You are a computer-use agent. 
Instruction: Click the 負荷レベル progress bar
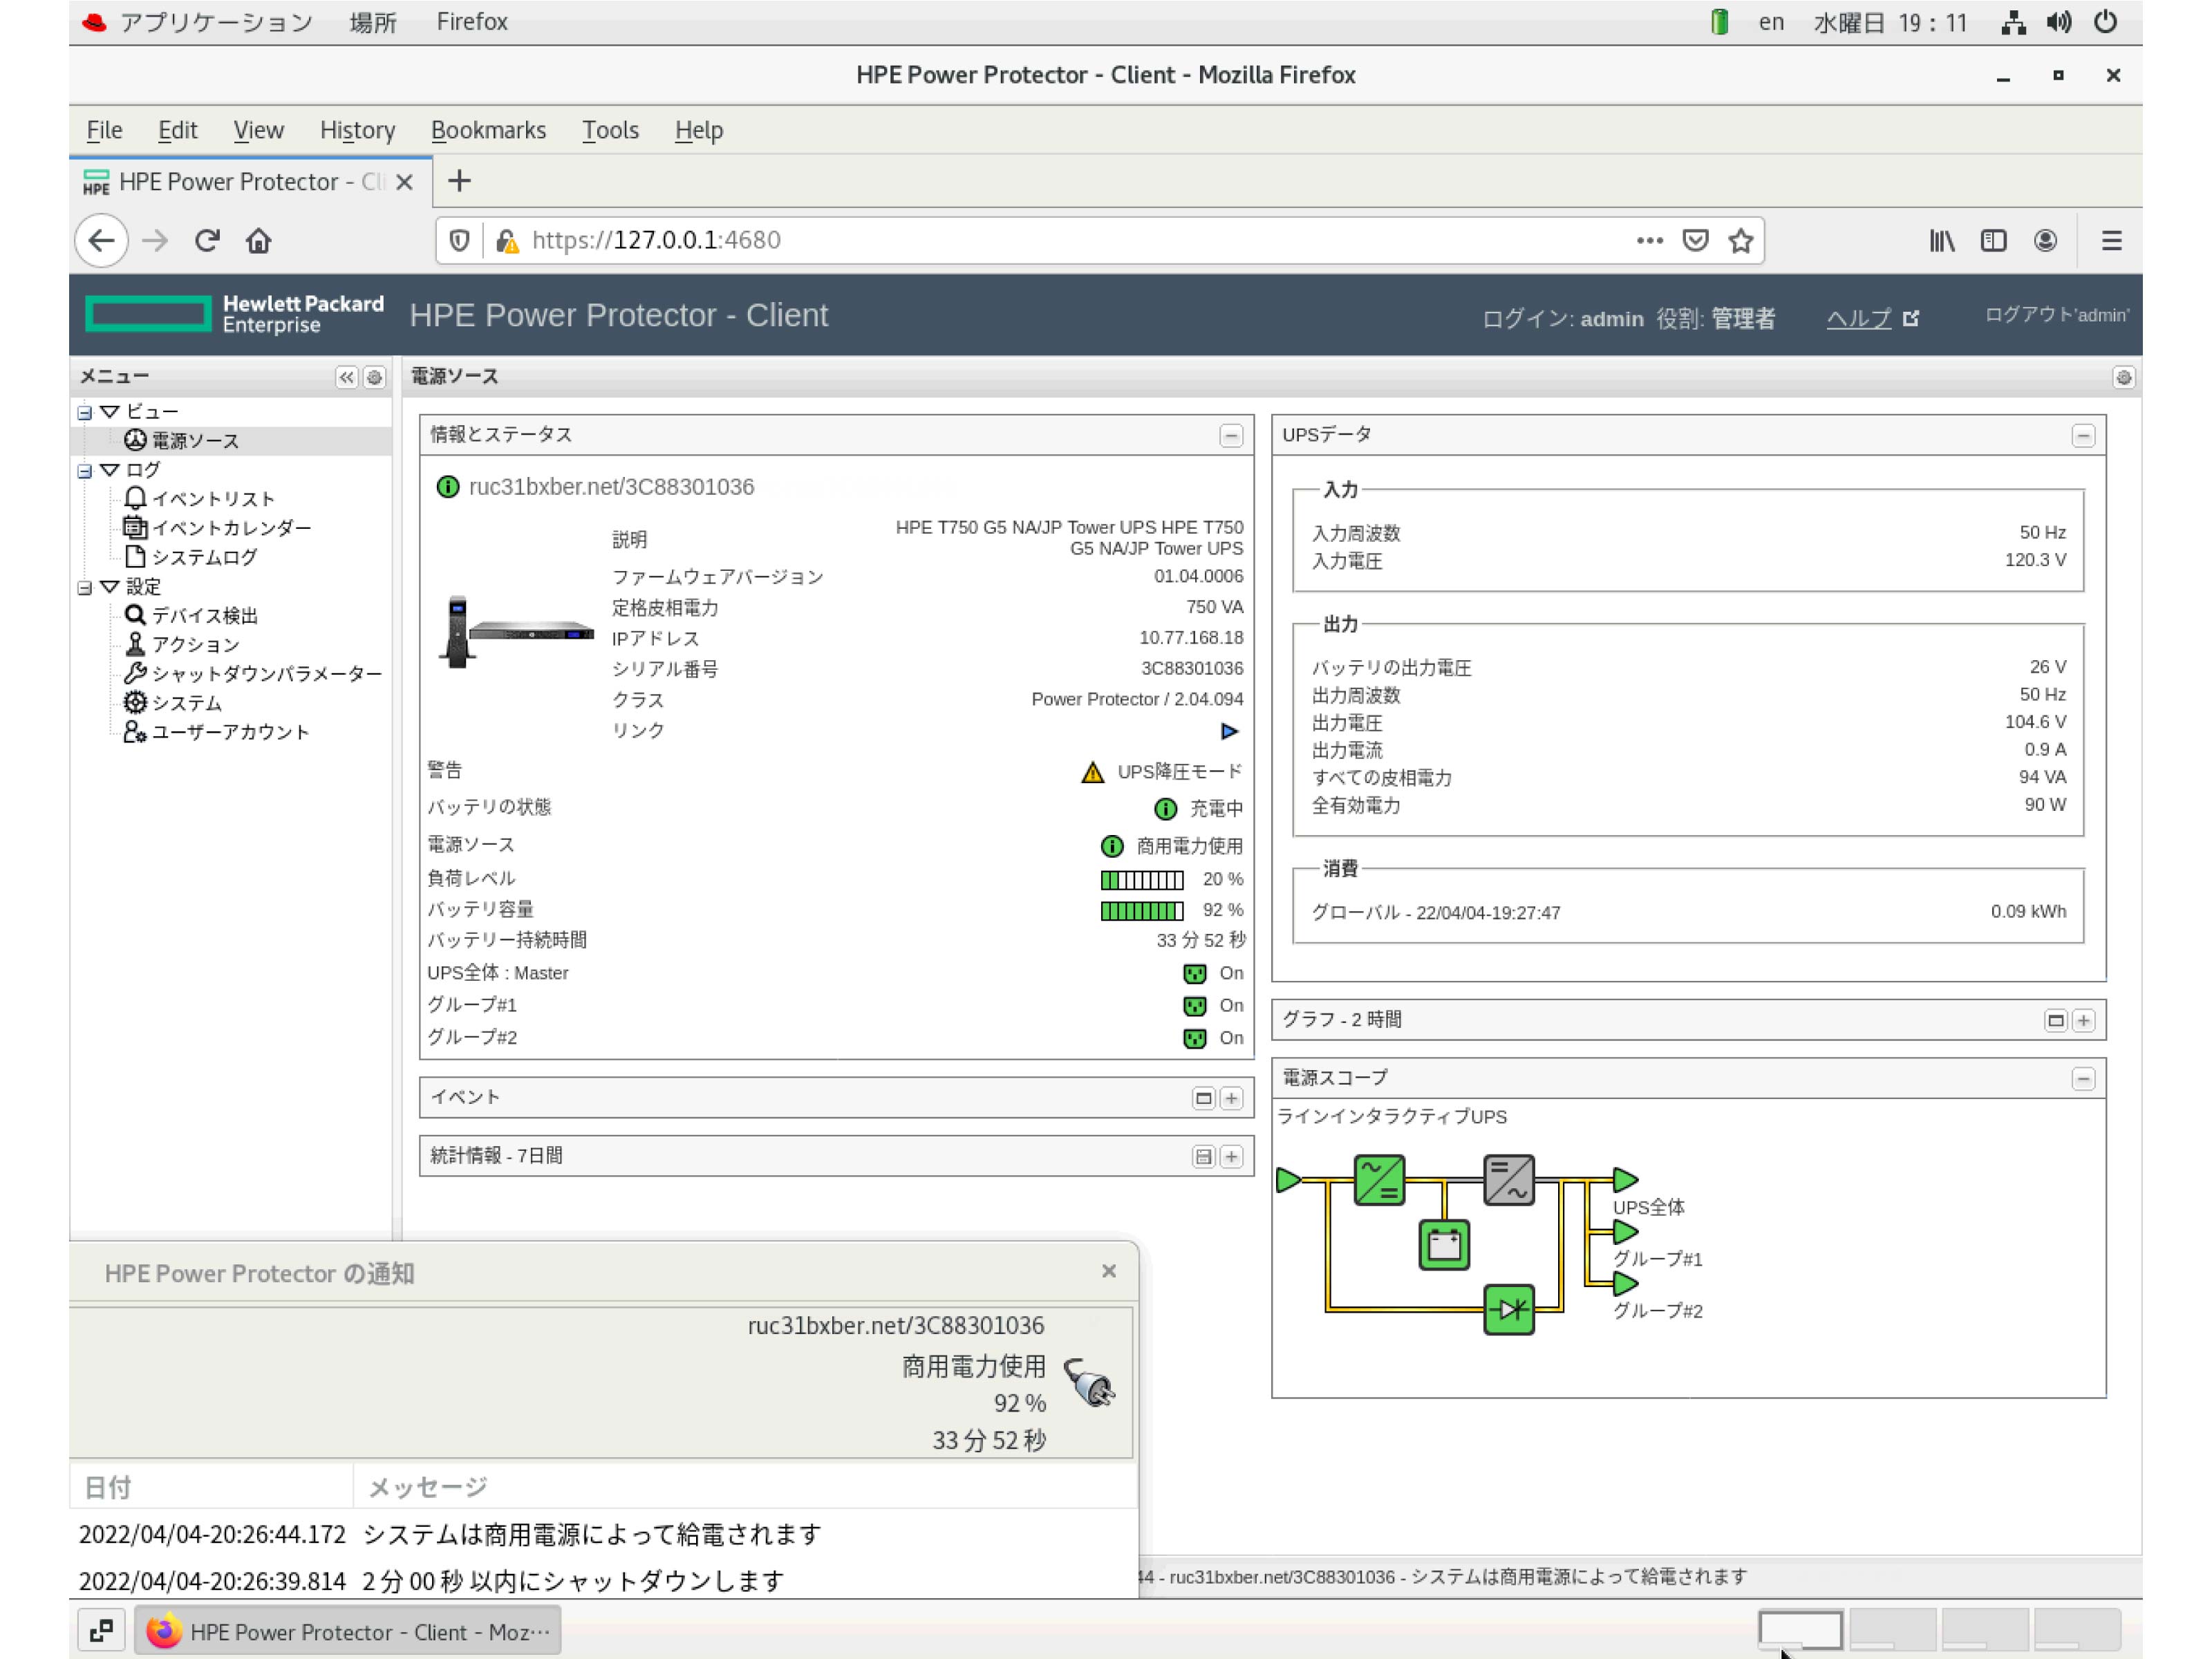(x=1141, y=880)
